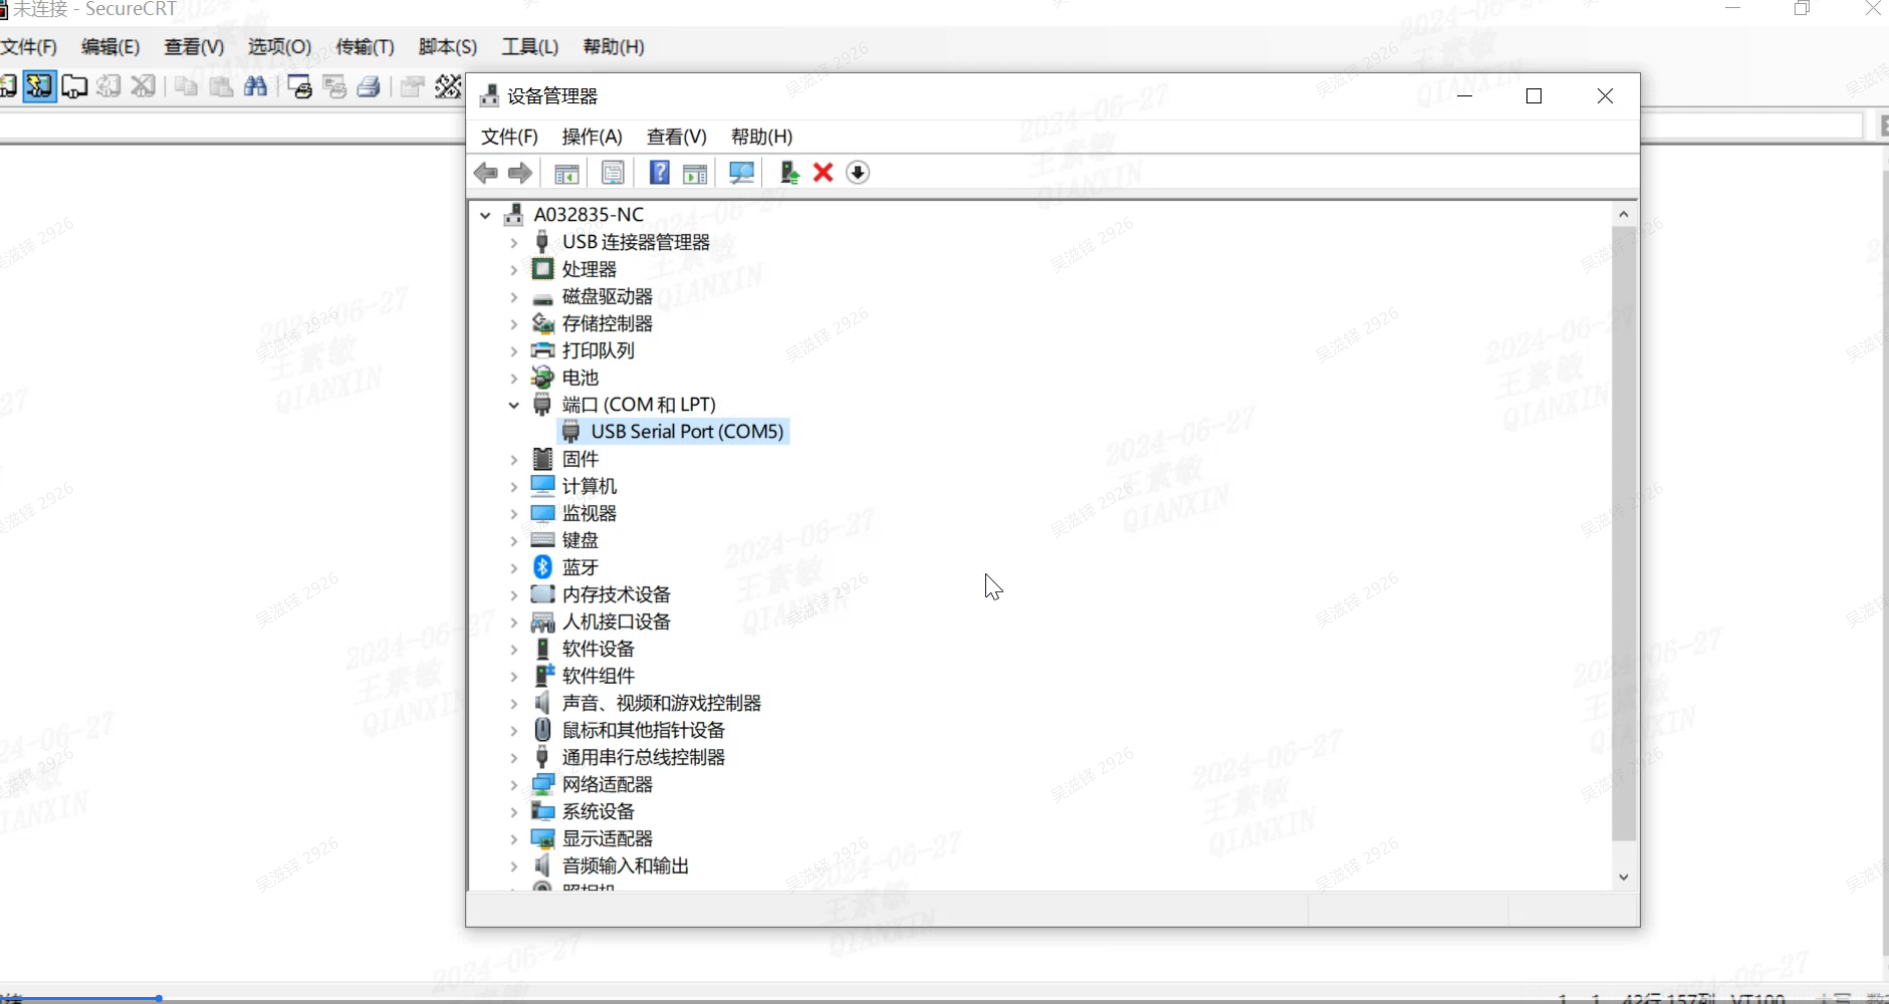Maximize the 设备管理器 window
The image size is (1889, 1004).
point(1534,96)
